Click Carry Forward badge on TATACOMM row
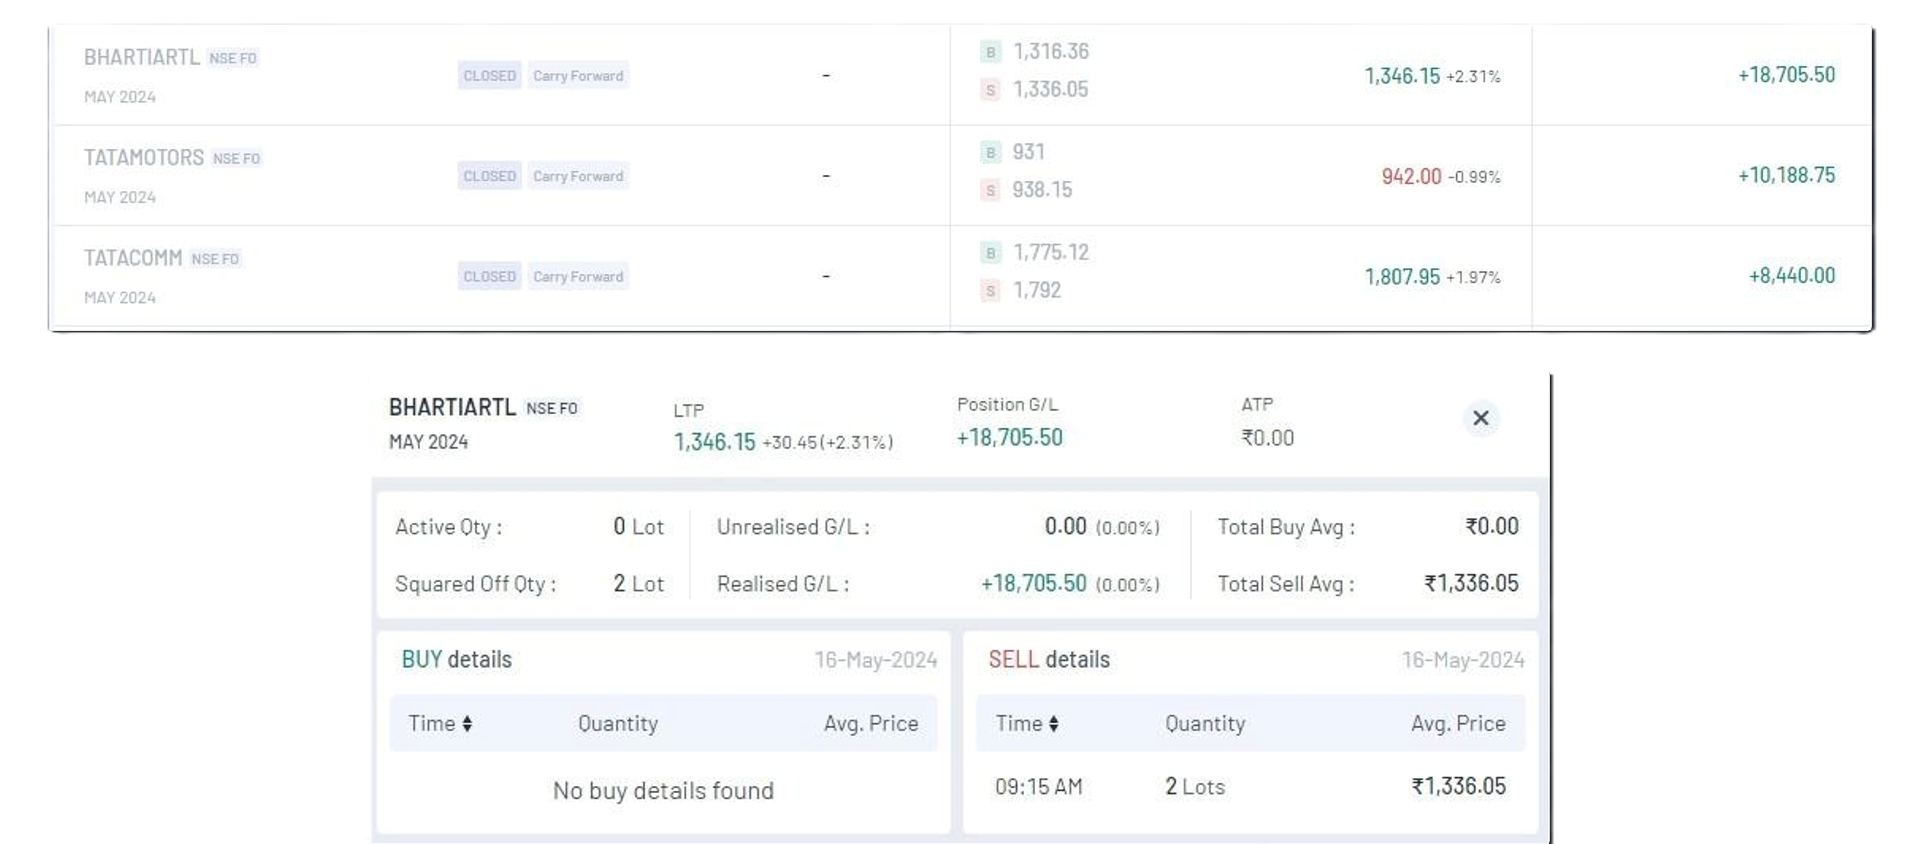 578,276
